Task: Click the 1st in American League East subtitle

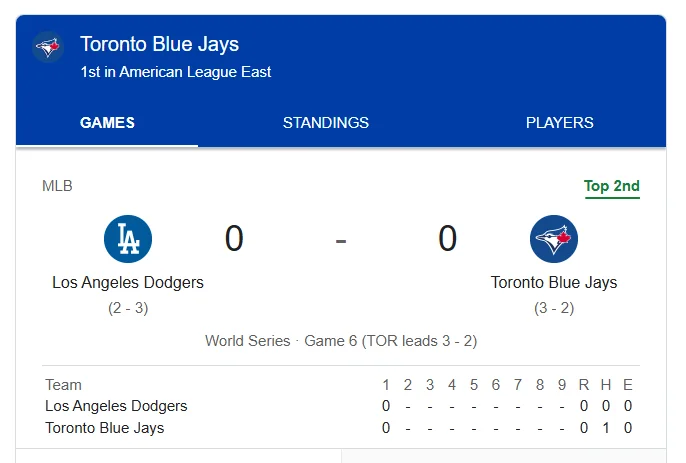Action: (176, 72)
